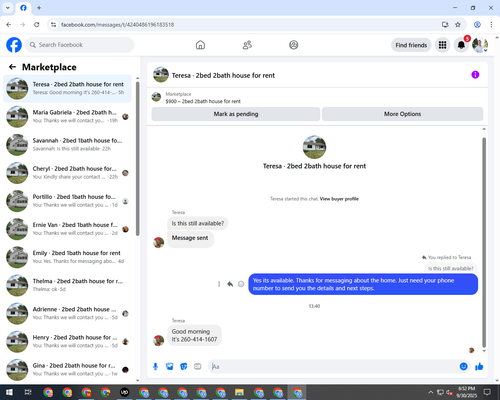Open Task View on the taskbar
This screenshot has width=500, height=400.
(28, 392)
